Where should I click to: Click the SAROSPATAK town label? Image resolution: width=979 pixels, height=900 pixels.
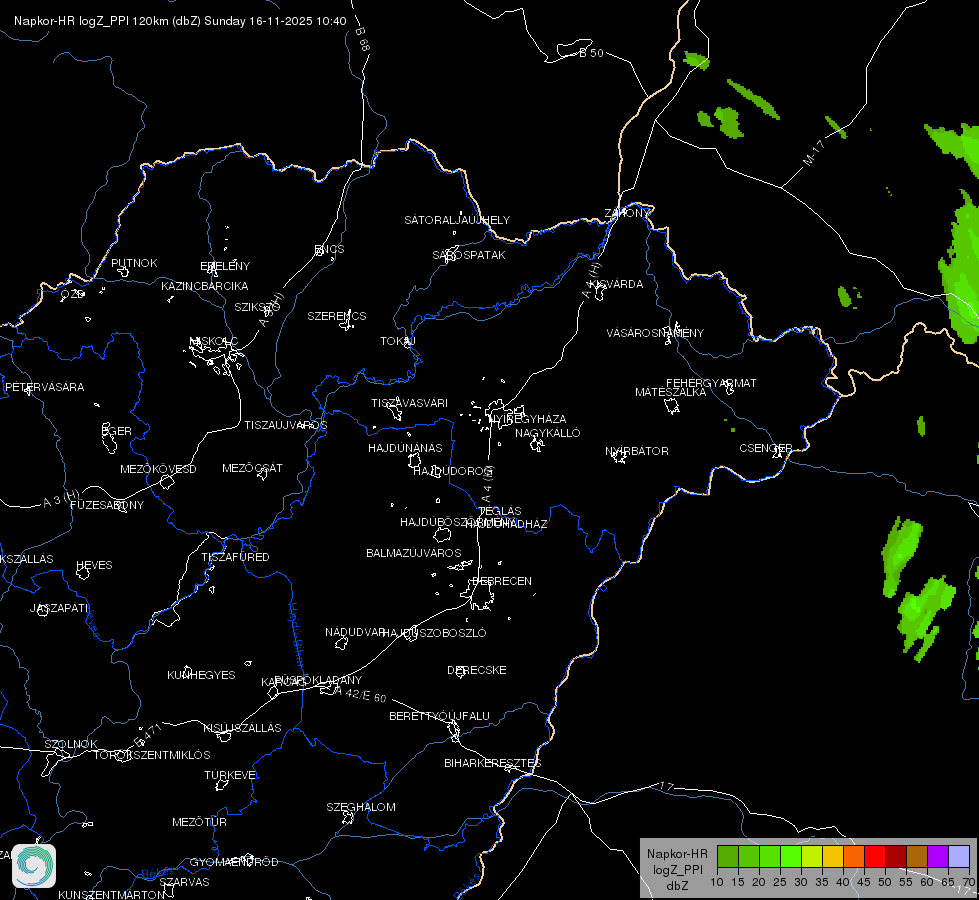pyautogui.click(x=469, y=255)
